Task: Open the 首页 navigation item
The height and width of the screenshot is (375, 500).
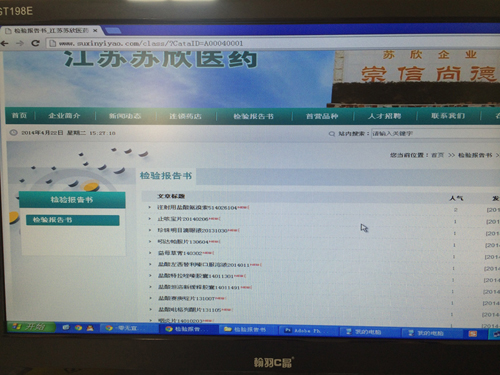Action: pos(19,116)
